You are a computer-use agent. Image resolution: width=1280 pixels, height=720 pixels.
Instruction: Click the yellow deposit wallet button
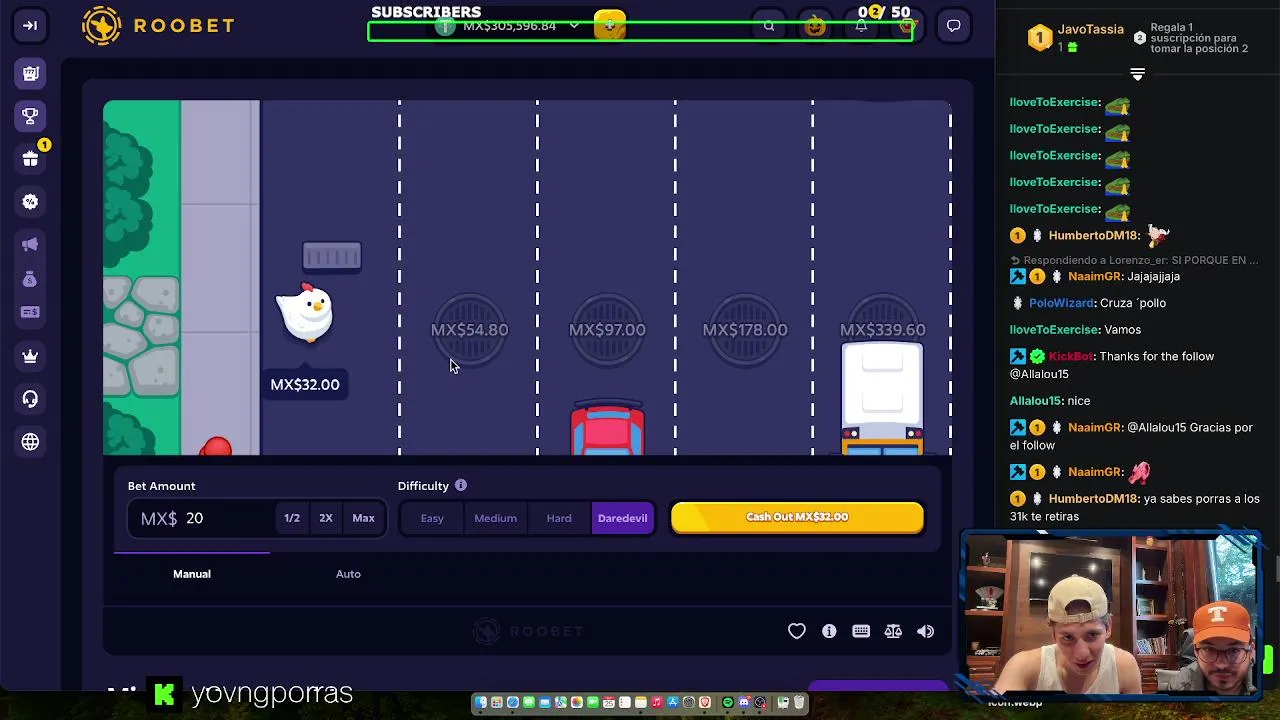(x=610, y=26)
